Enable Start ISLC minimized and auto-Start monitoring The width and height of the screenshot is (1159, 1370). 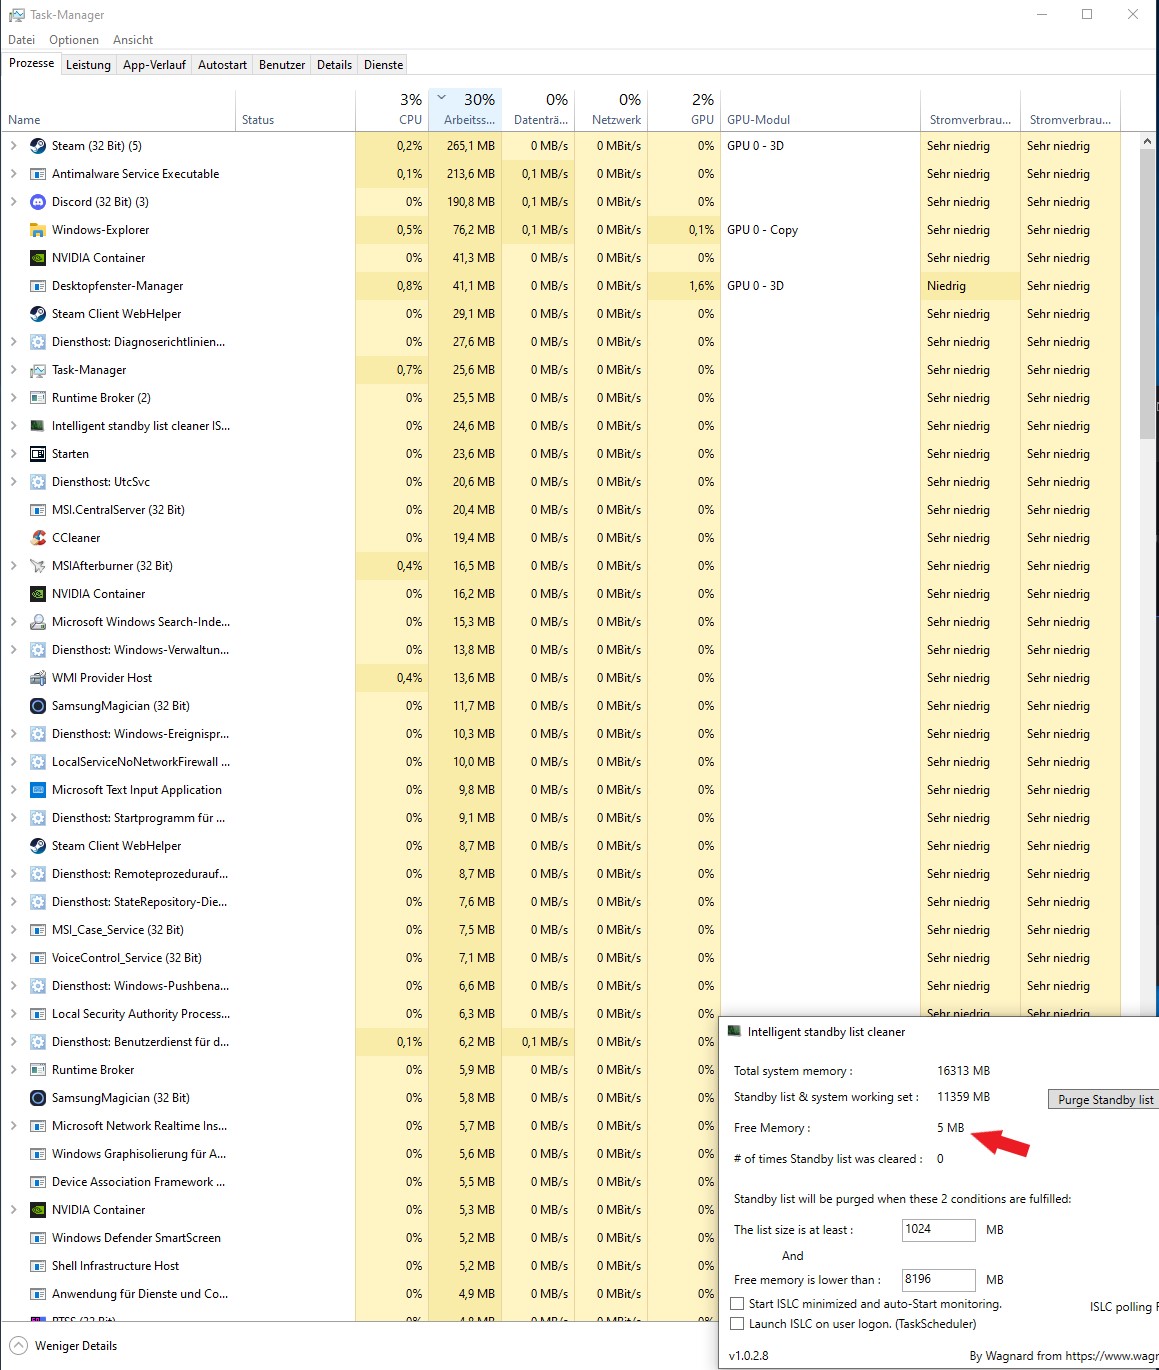point(737,1304)
